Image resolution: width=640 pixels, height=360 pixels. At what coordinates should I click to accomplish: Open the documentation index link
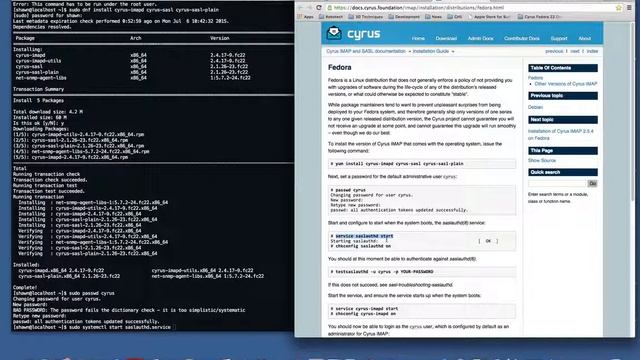click(x=592, y=51)
